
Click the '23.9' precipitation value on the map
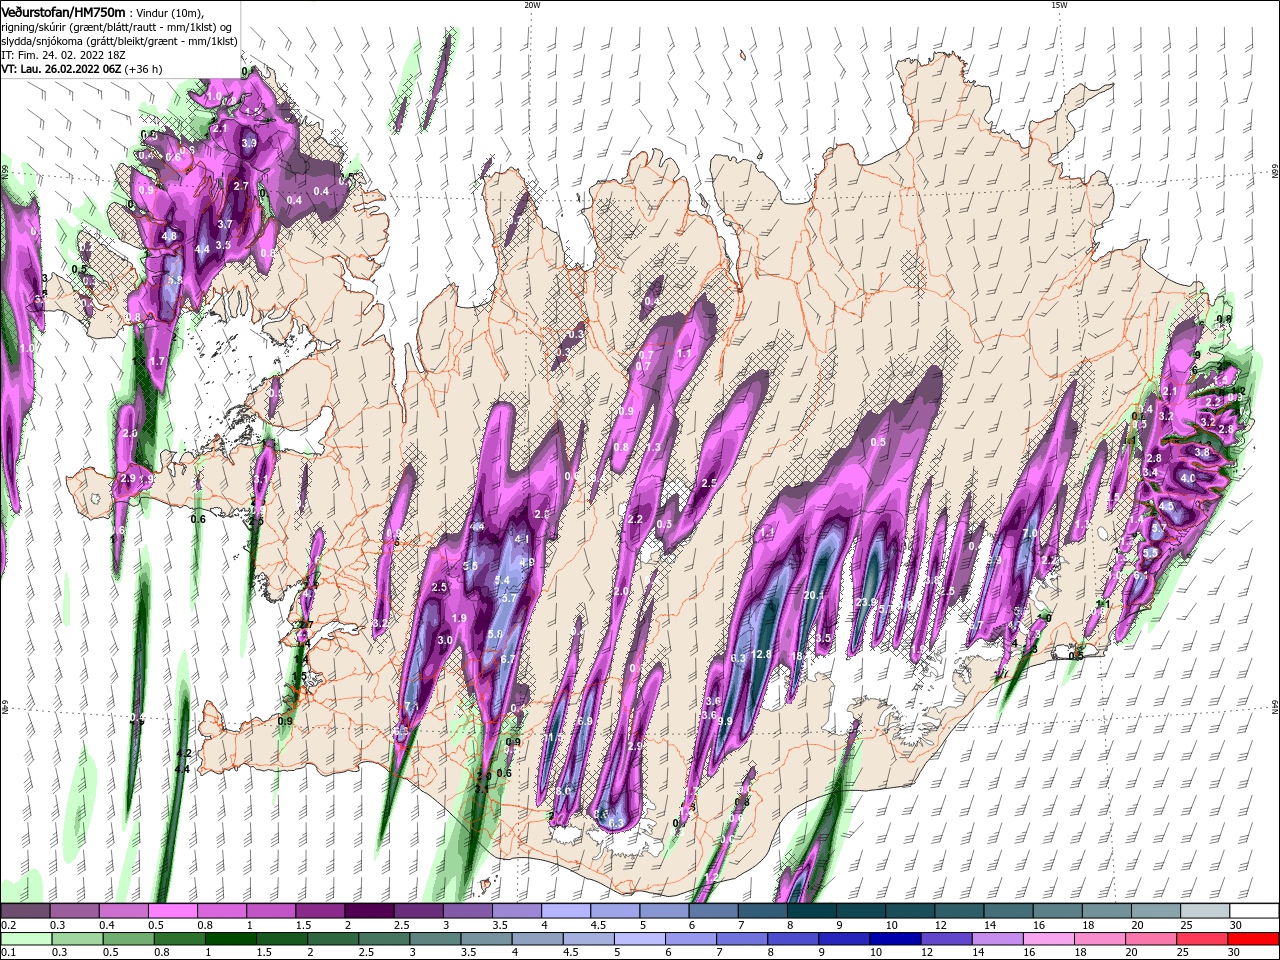[x=866, y=602]
